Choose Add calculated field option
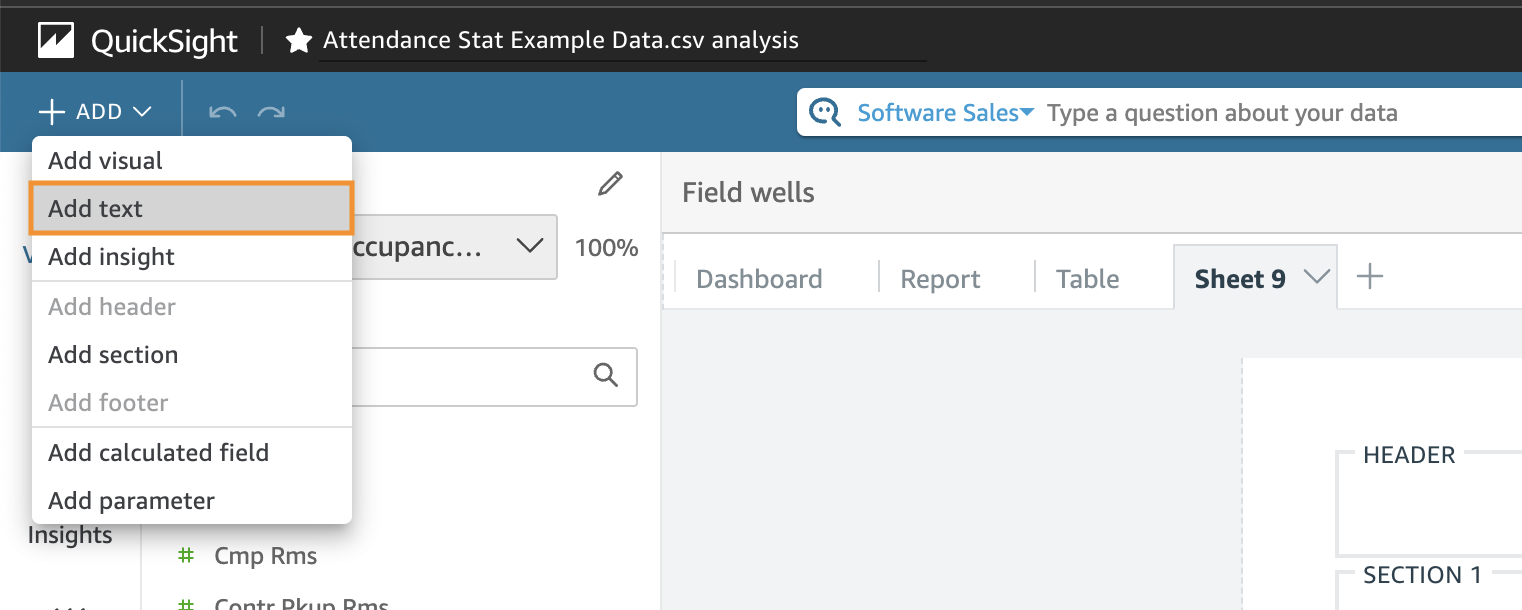Image resolution: width=1522 pixels, height=610 pixels. 158,453
